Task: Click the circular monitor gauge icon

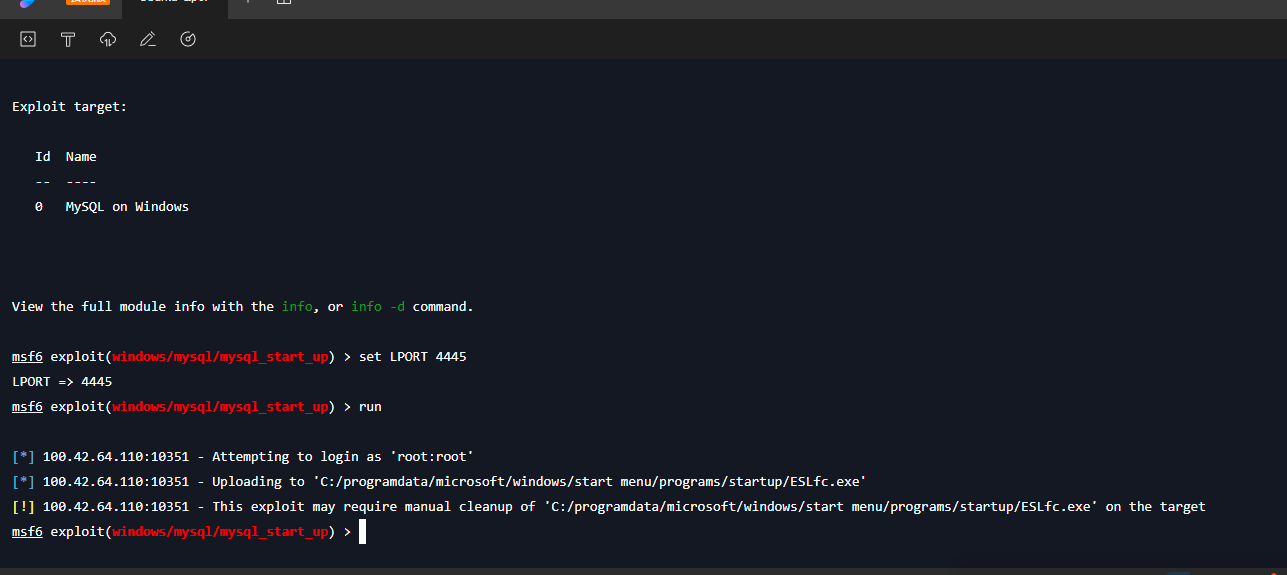Action: pyautogui.click(x=188, y=39)
